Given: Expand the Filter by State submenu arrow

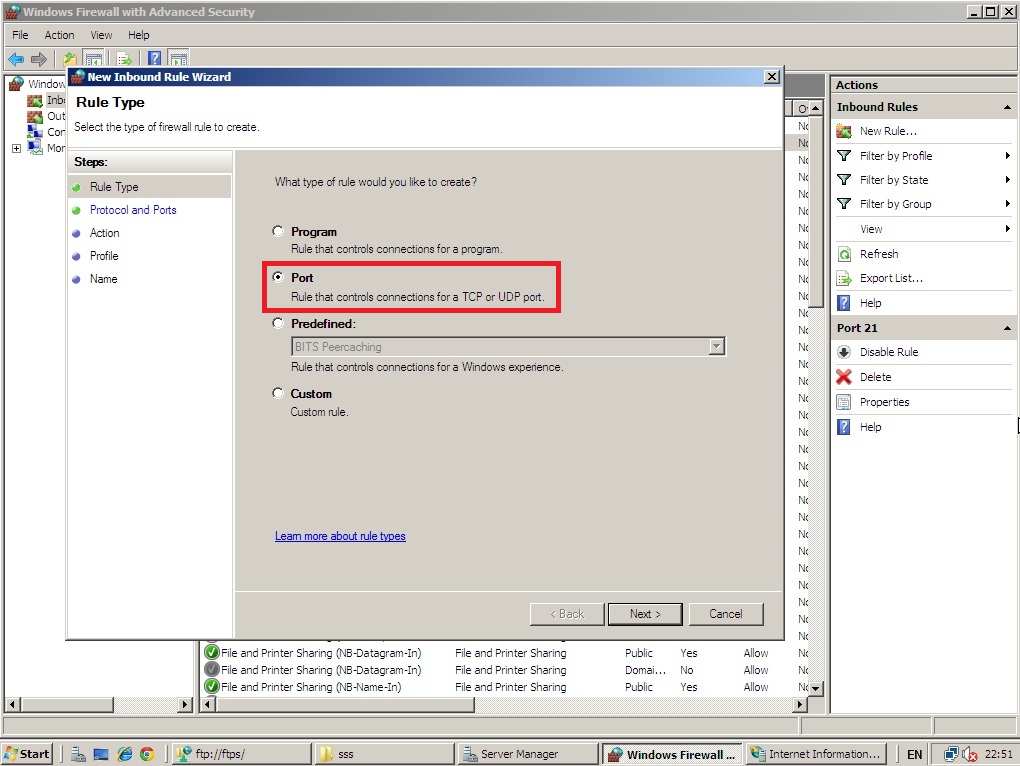Looking at the screenshot, I should [x=1007, y=179].
